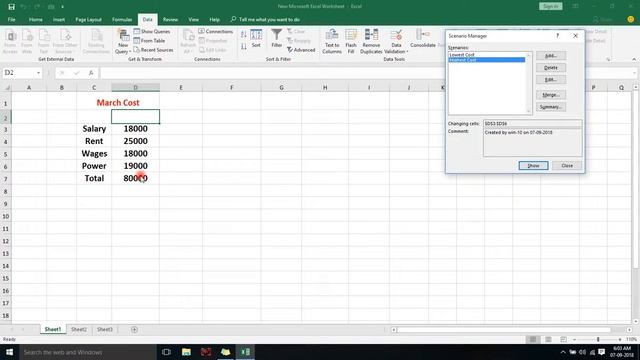Image resolution: width=640 pixels, height=360 pixels.
Task: Open Task View on taskbar
Action: 166,352
